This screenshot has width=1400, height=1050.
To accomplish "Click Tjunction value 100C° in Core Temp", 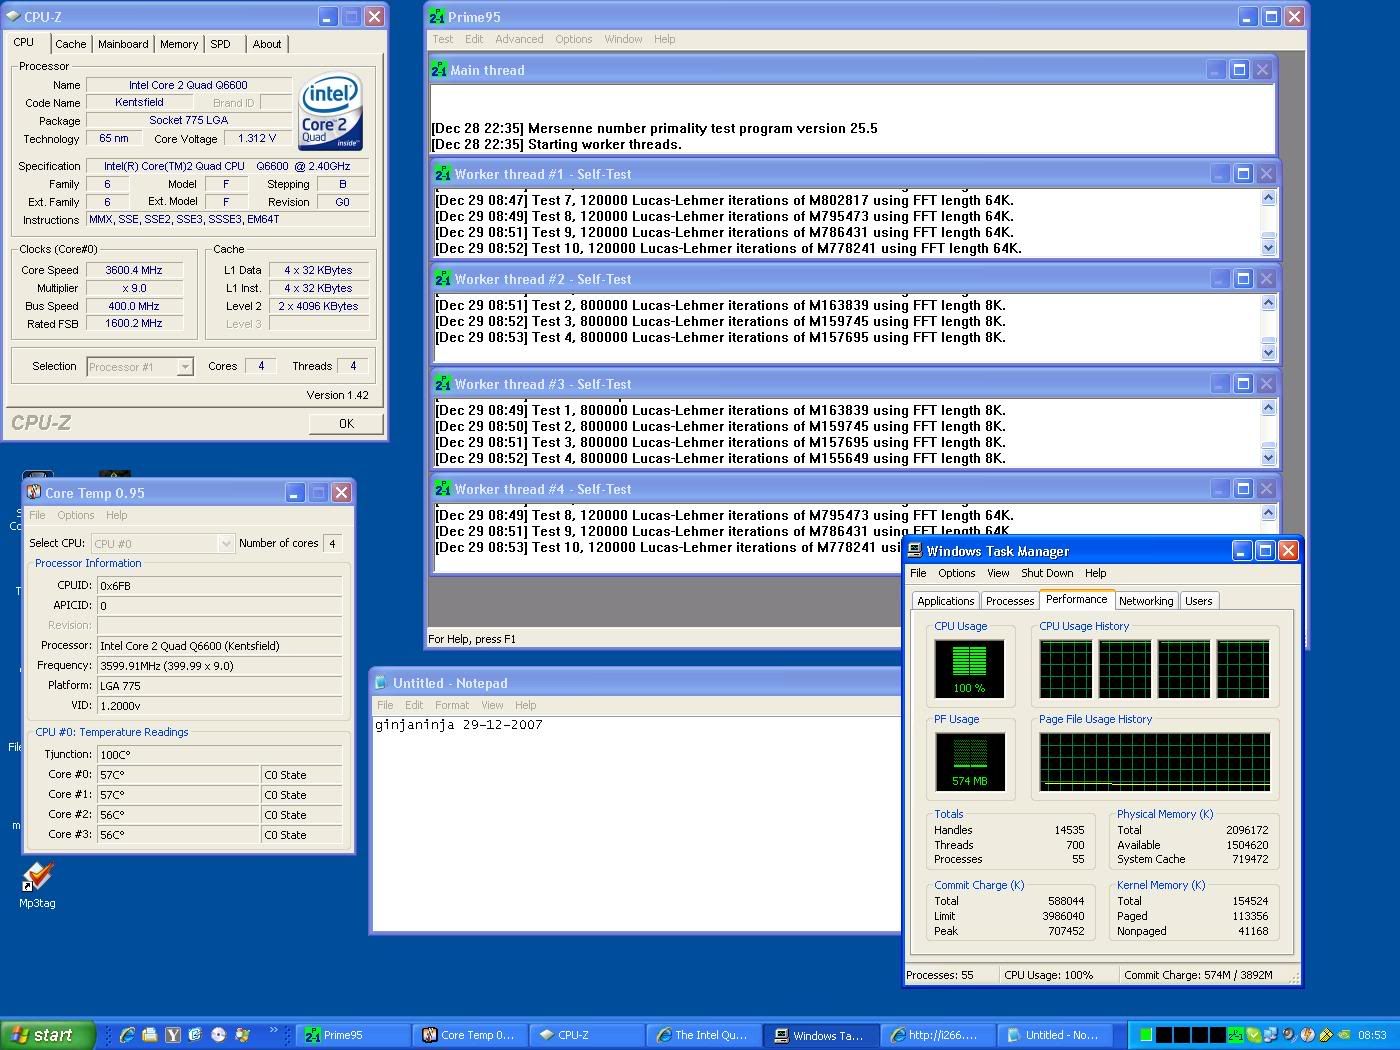I will tap(219, 755).
